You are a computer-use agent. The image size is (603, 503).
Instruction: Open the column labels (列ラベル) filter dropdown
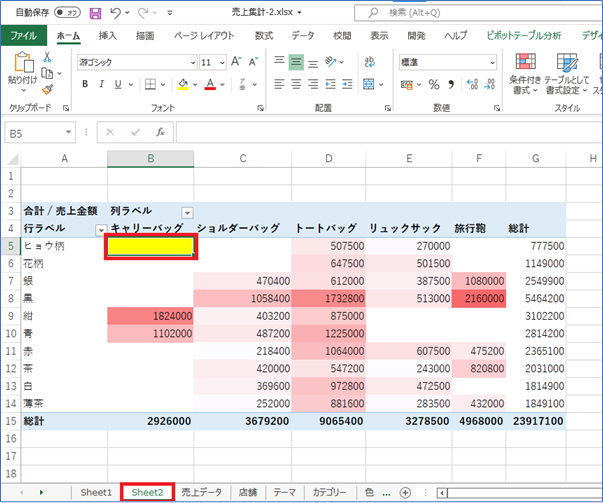[x=187, y=211]
